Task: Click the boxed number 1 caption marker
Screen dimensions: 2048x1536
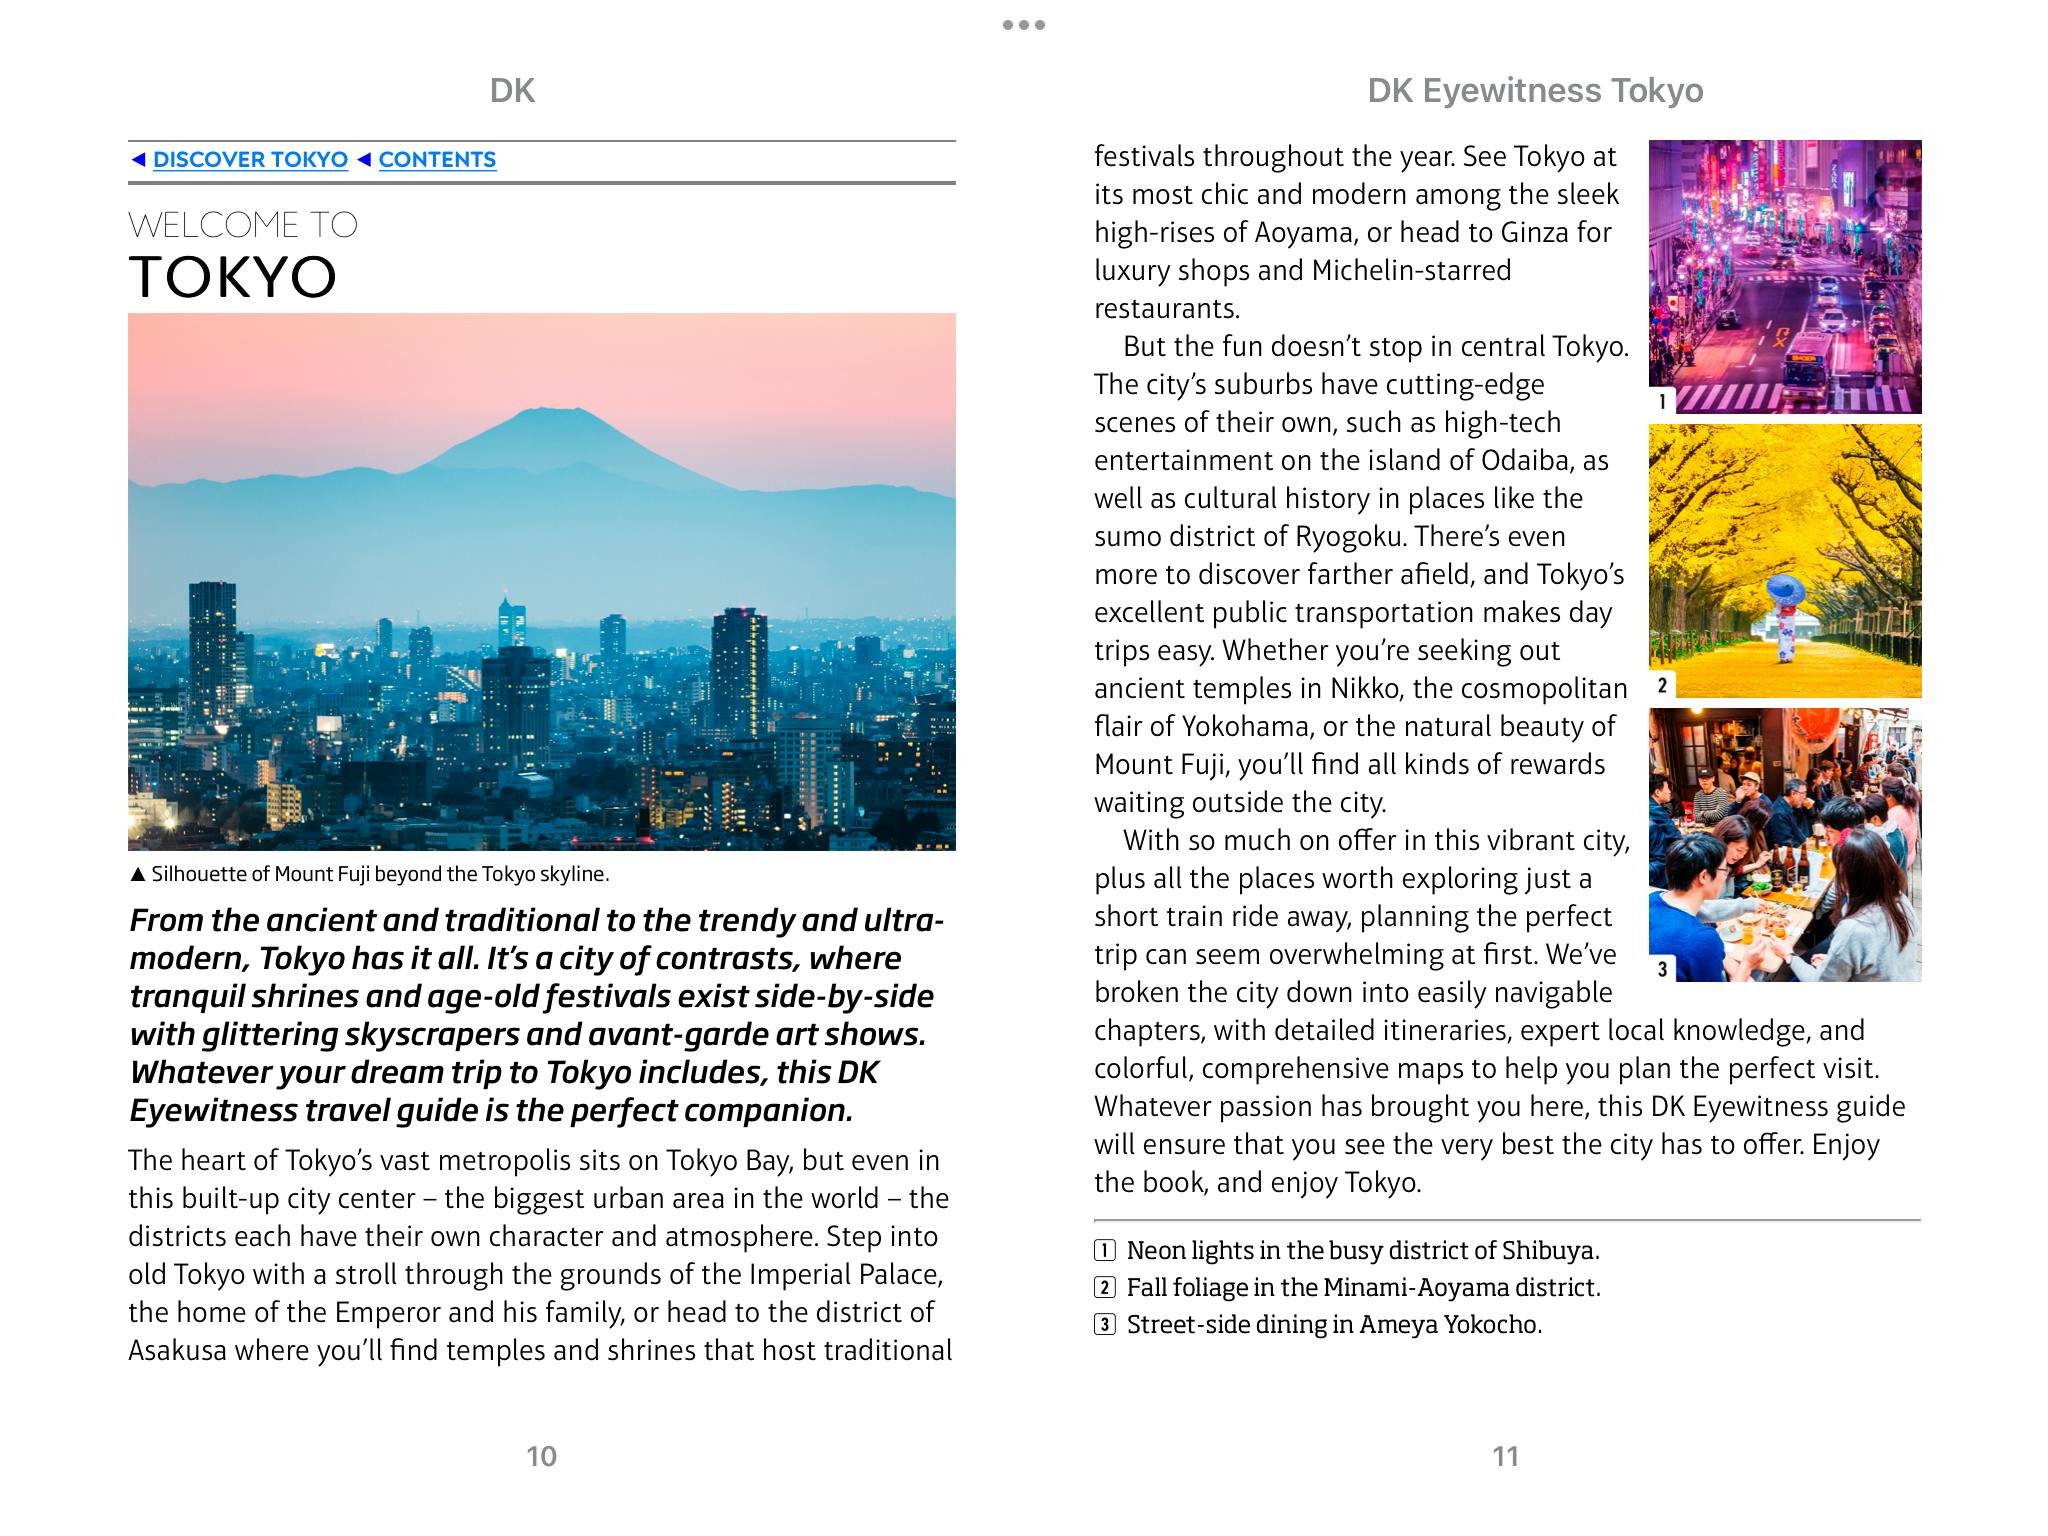Action: (1105, 1250)
